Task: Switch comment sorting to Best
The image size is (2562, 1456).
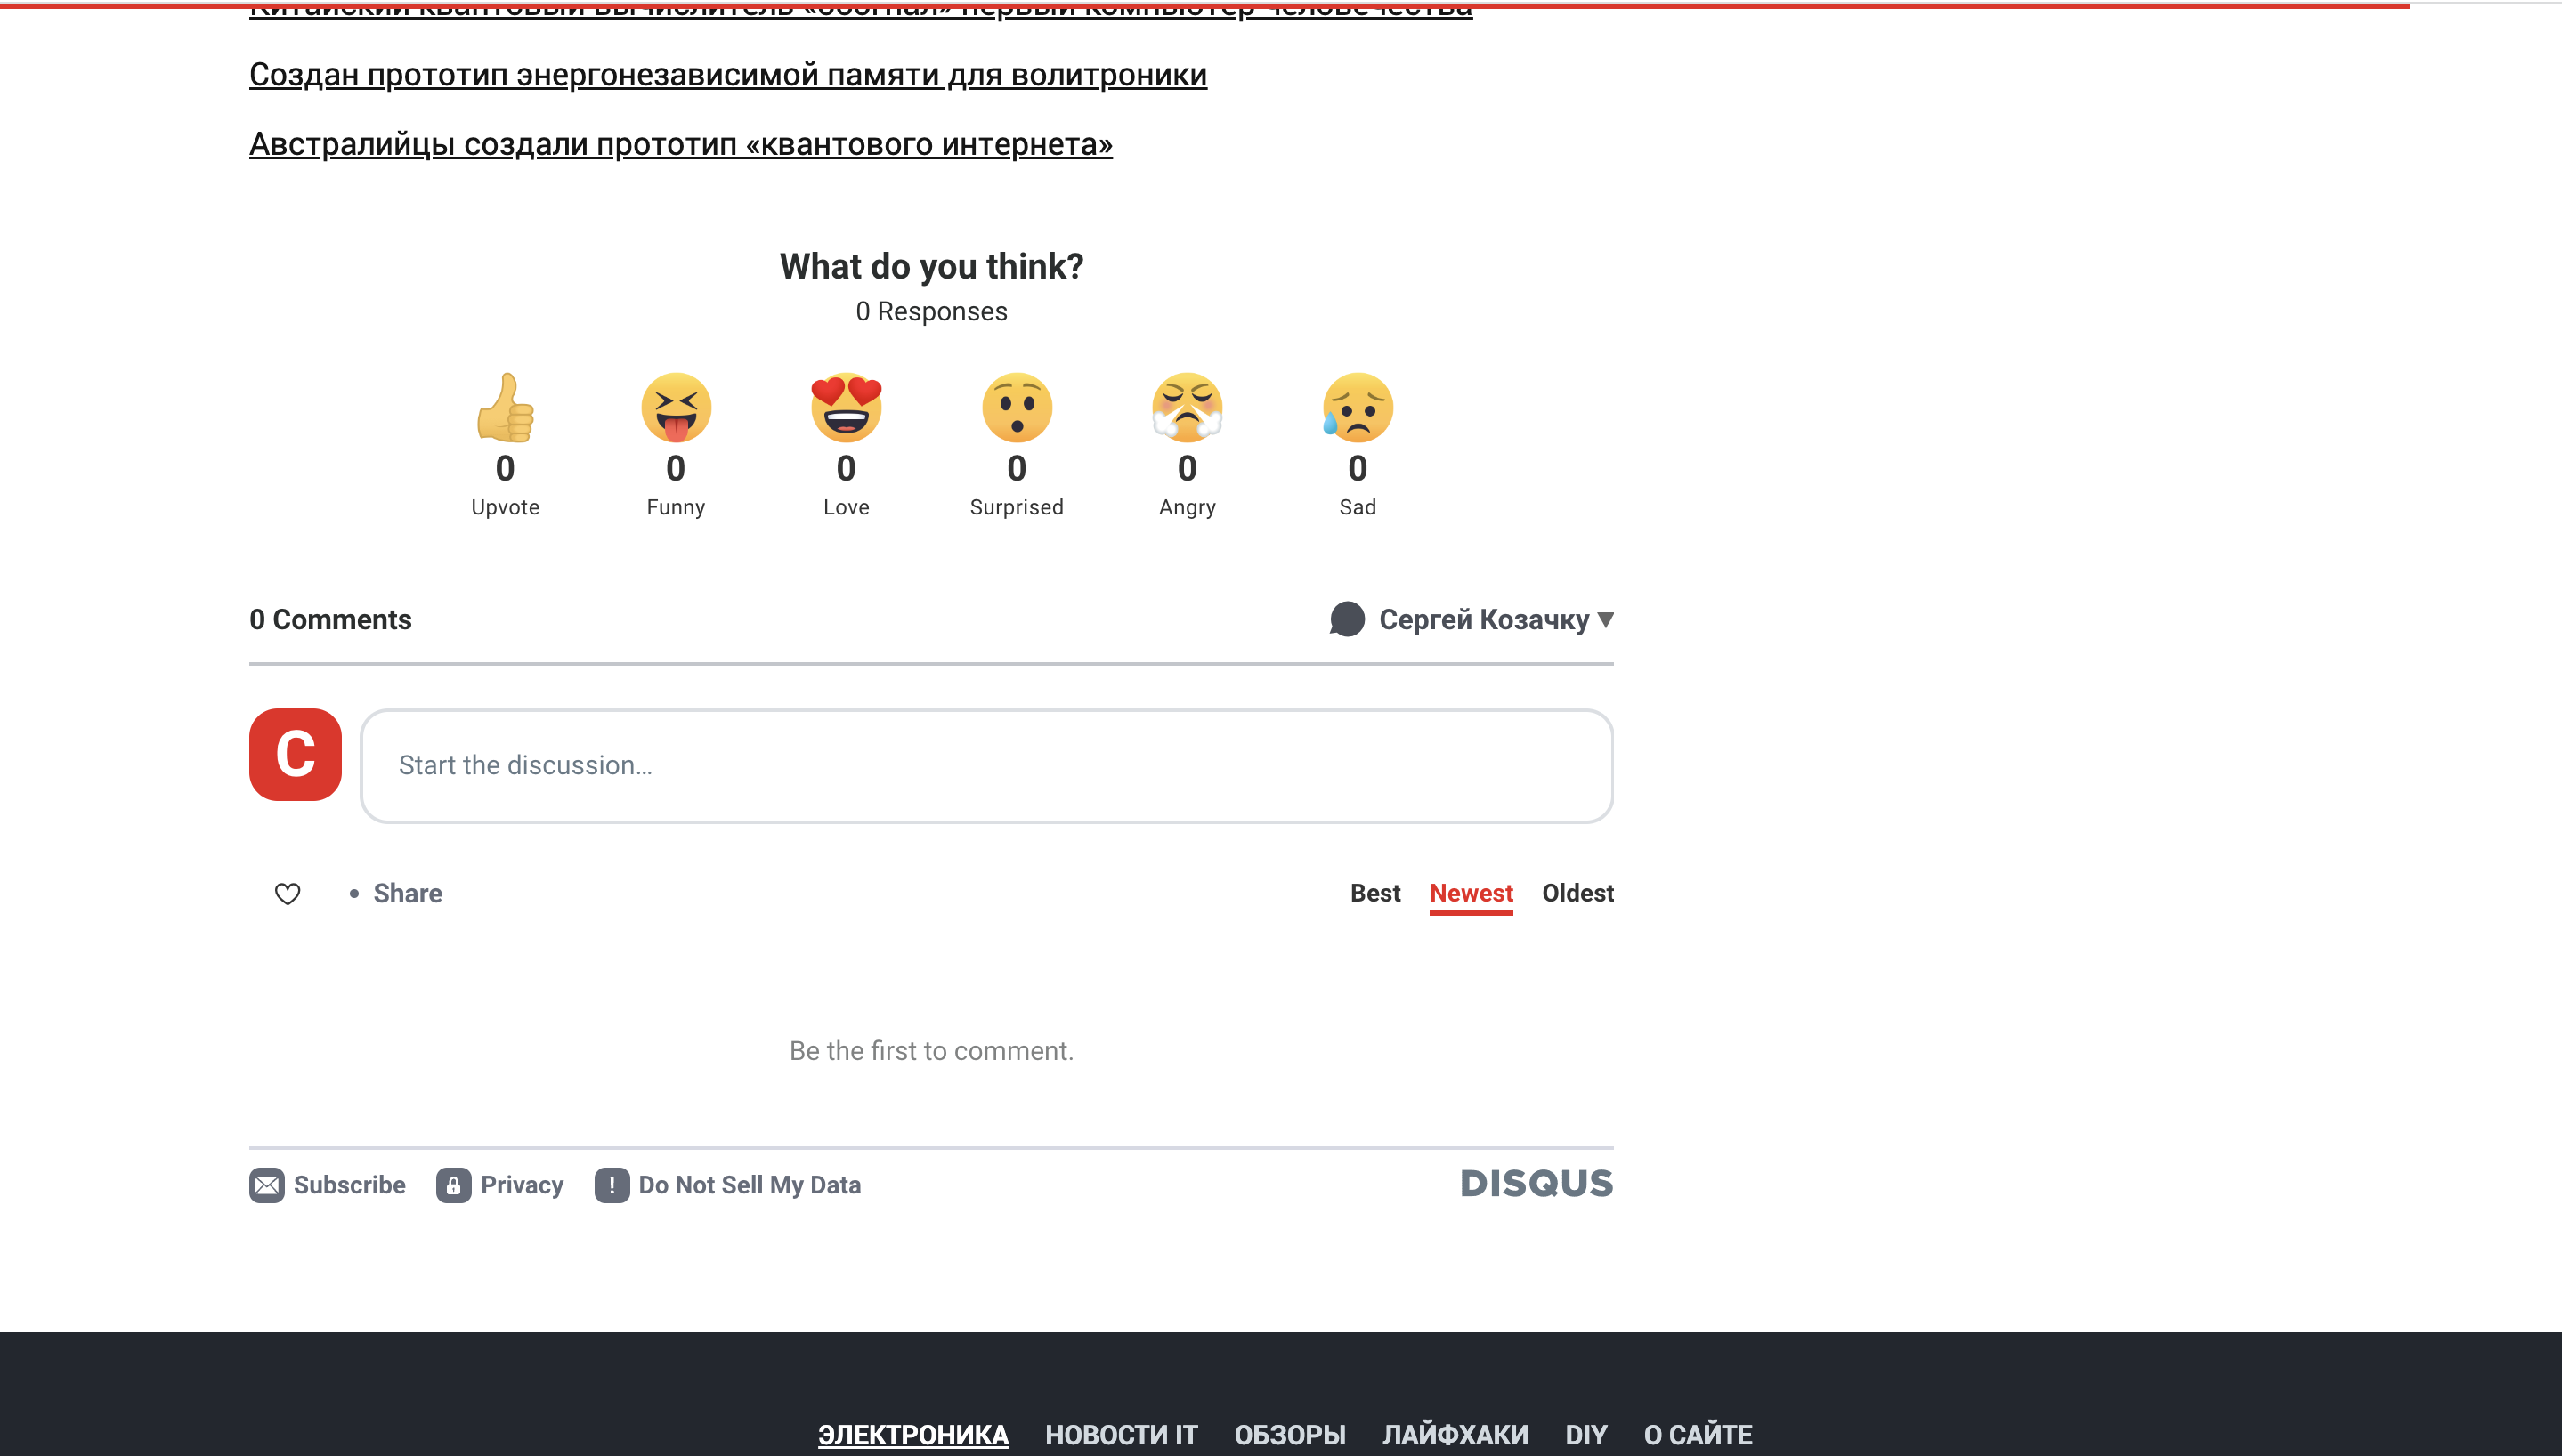Action: [x=1375, y=893]
